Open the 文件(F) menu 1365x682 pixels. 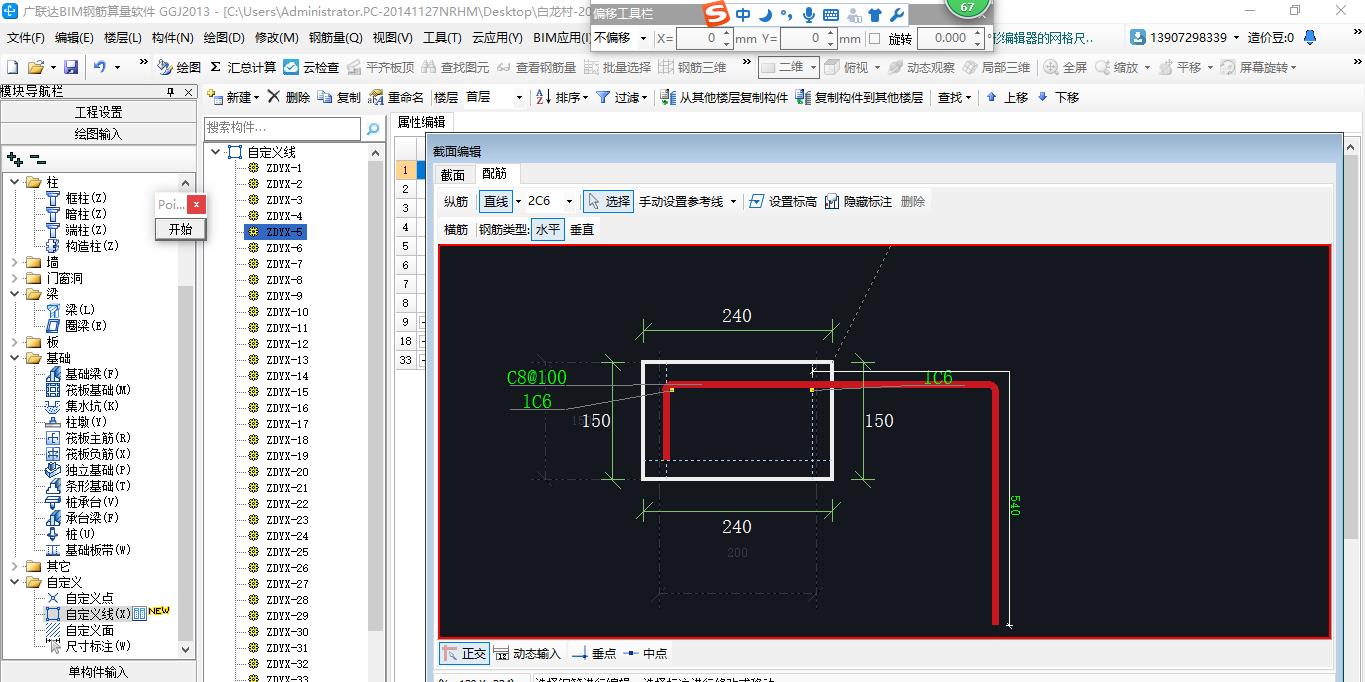25,37
